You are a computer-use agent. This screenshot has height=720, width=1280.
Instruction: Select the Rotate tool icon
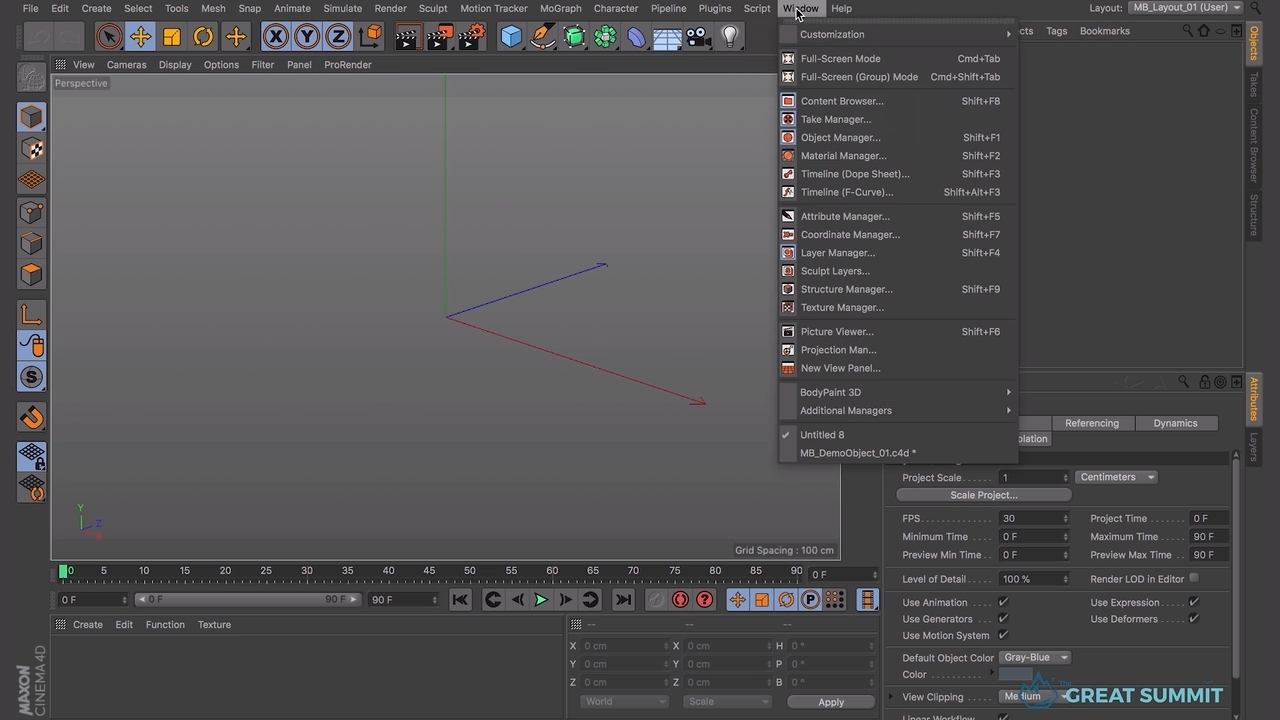[x=203, y=37]
